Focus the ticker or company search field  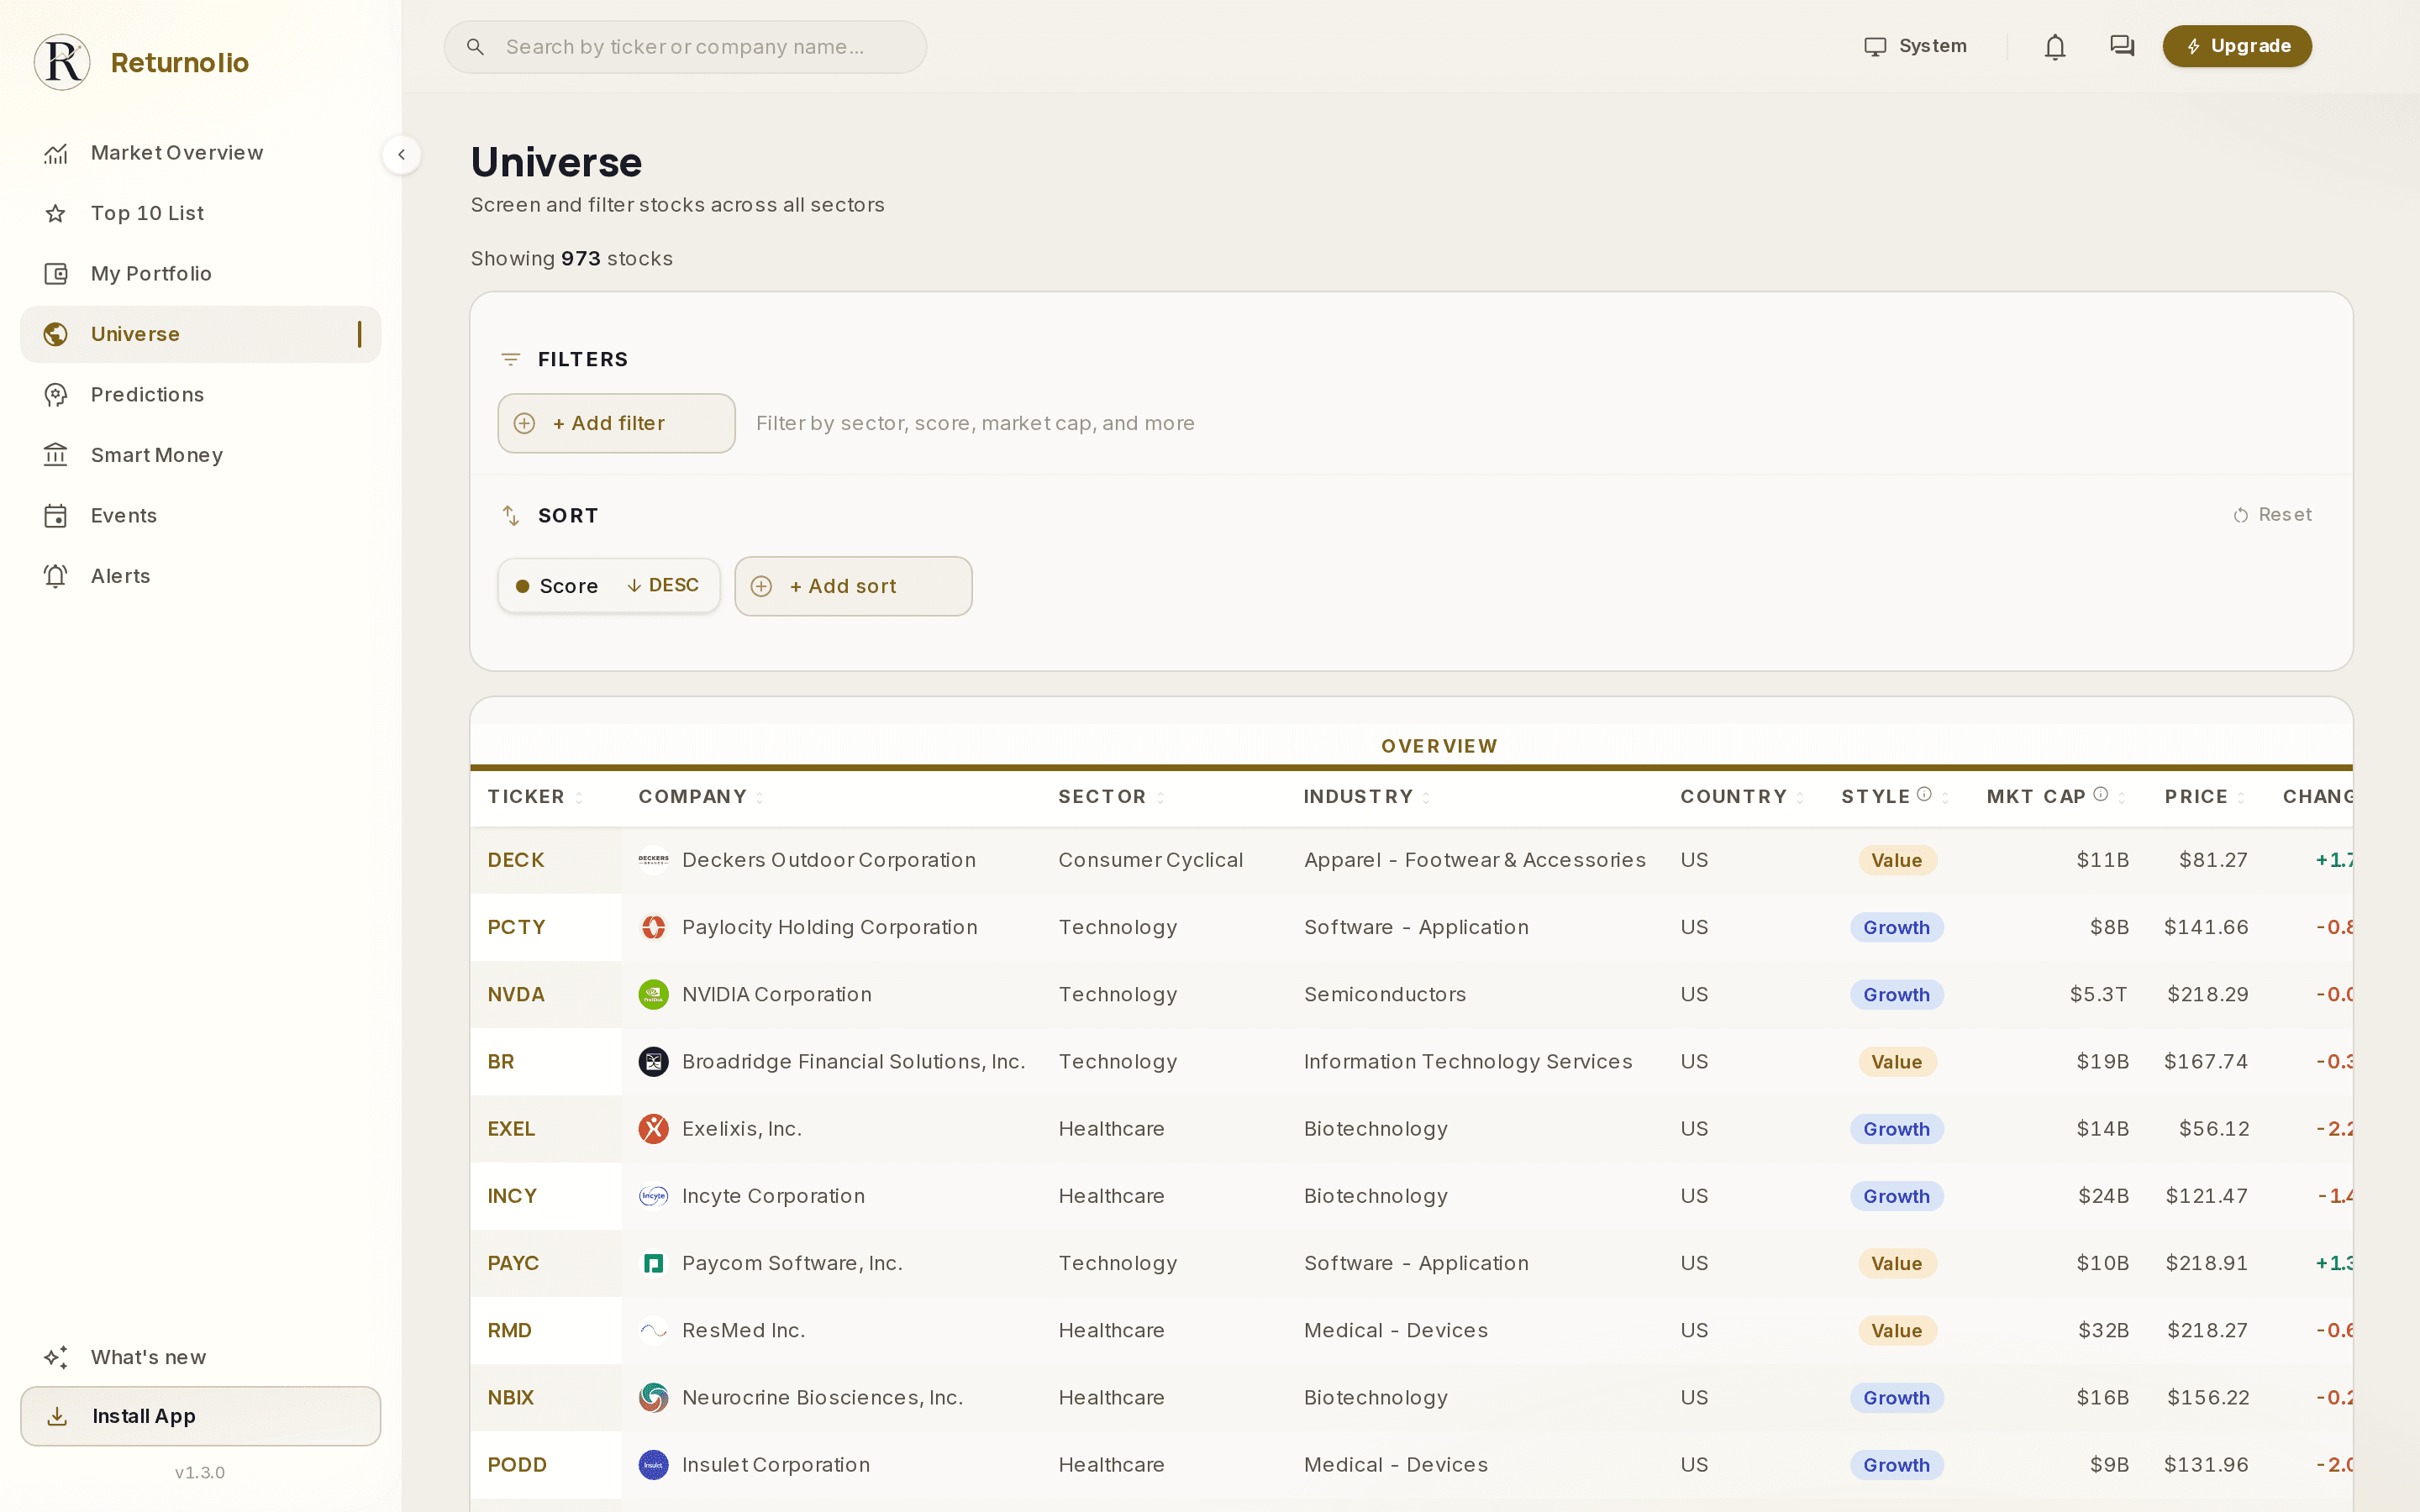(x=685, y=47)
